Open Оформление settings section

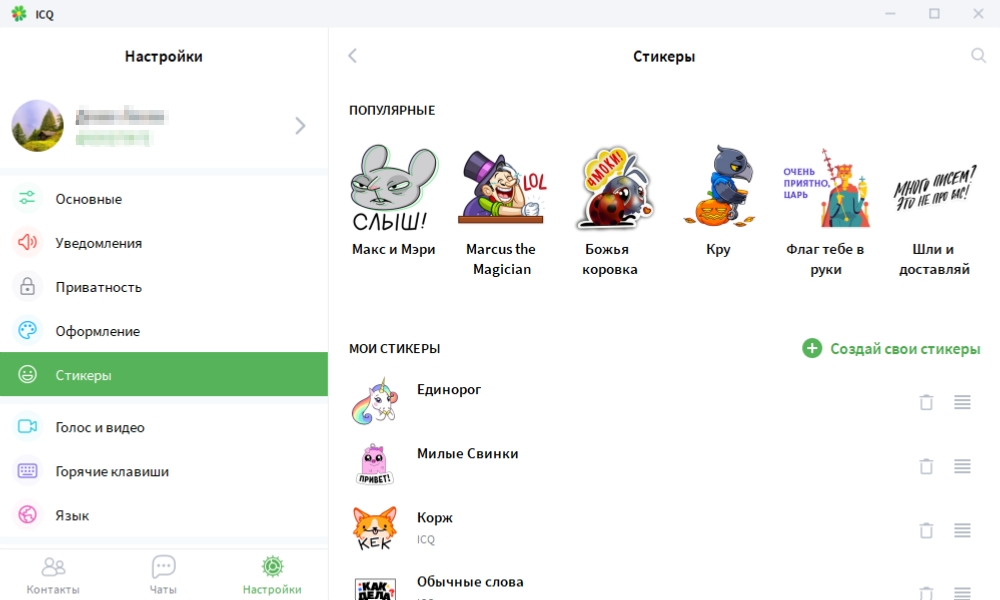164,331
